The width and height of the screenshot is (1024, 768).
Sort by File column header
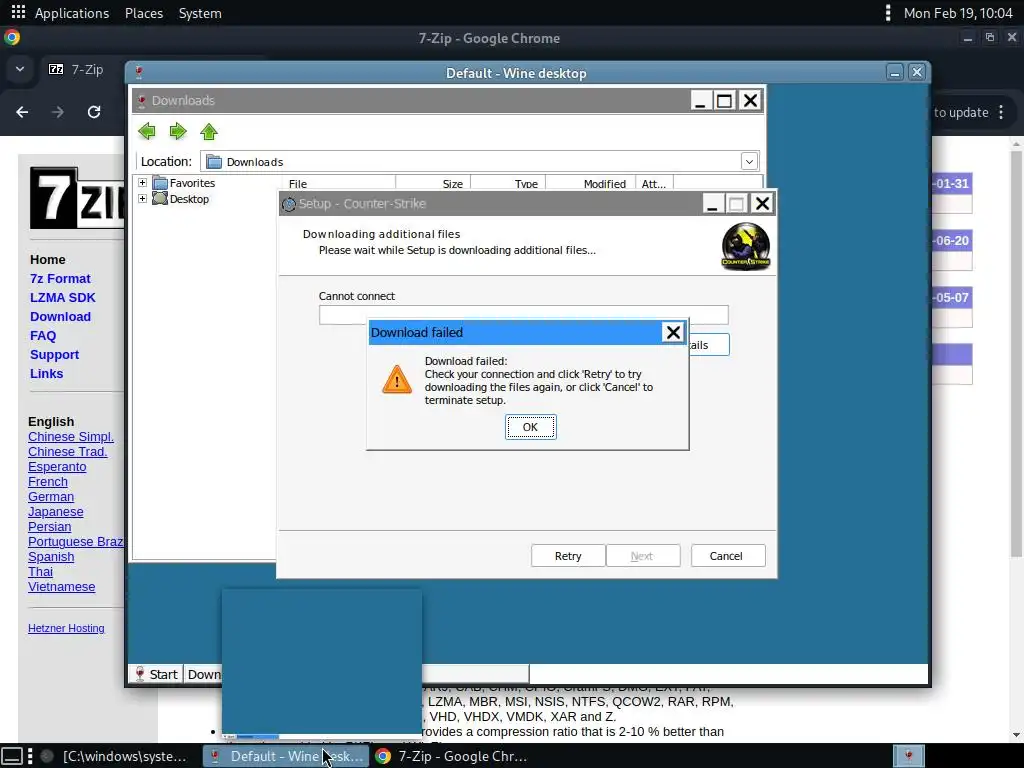(339, 184)
